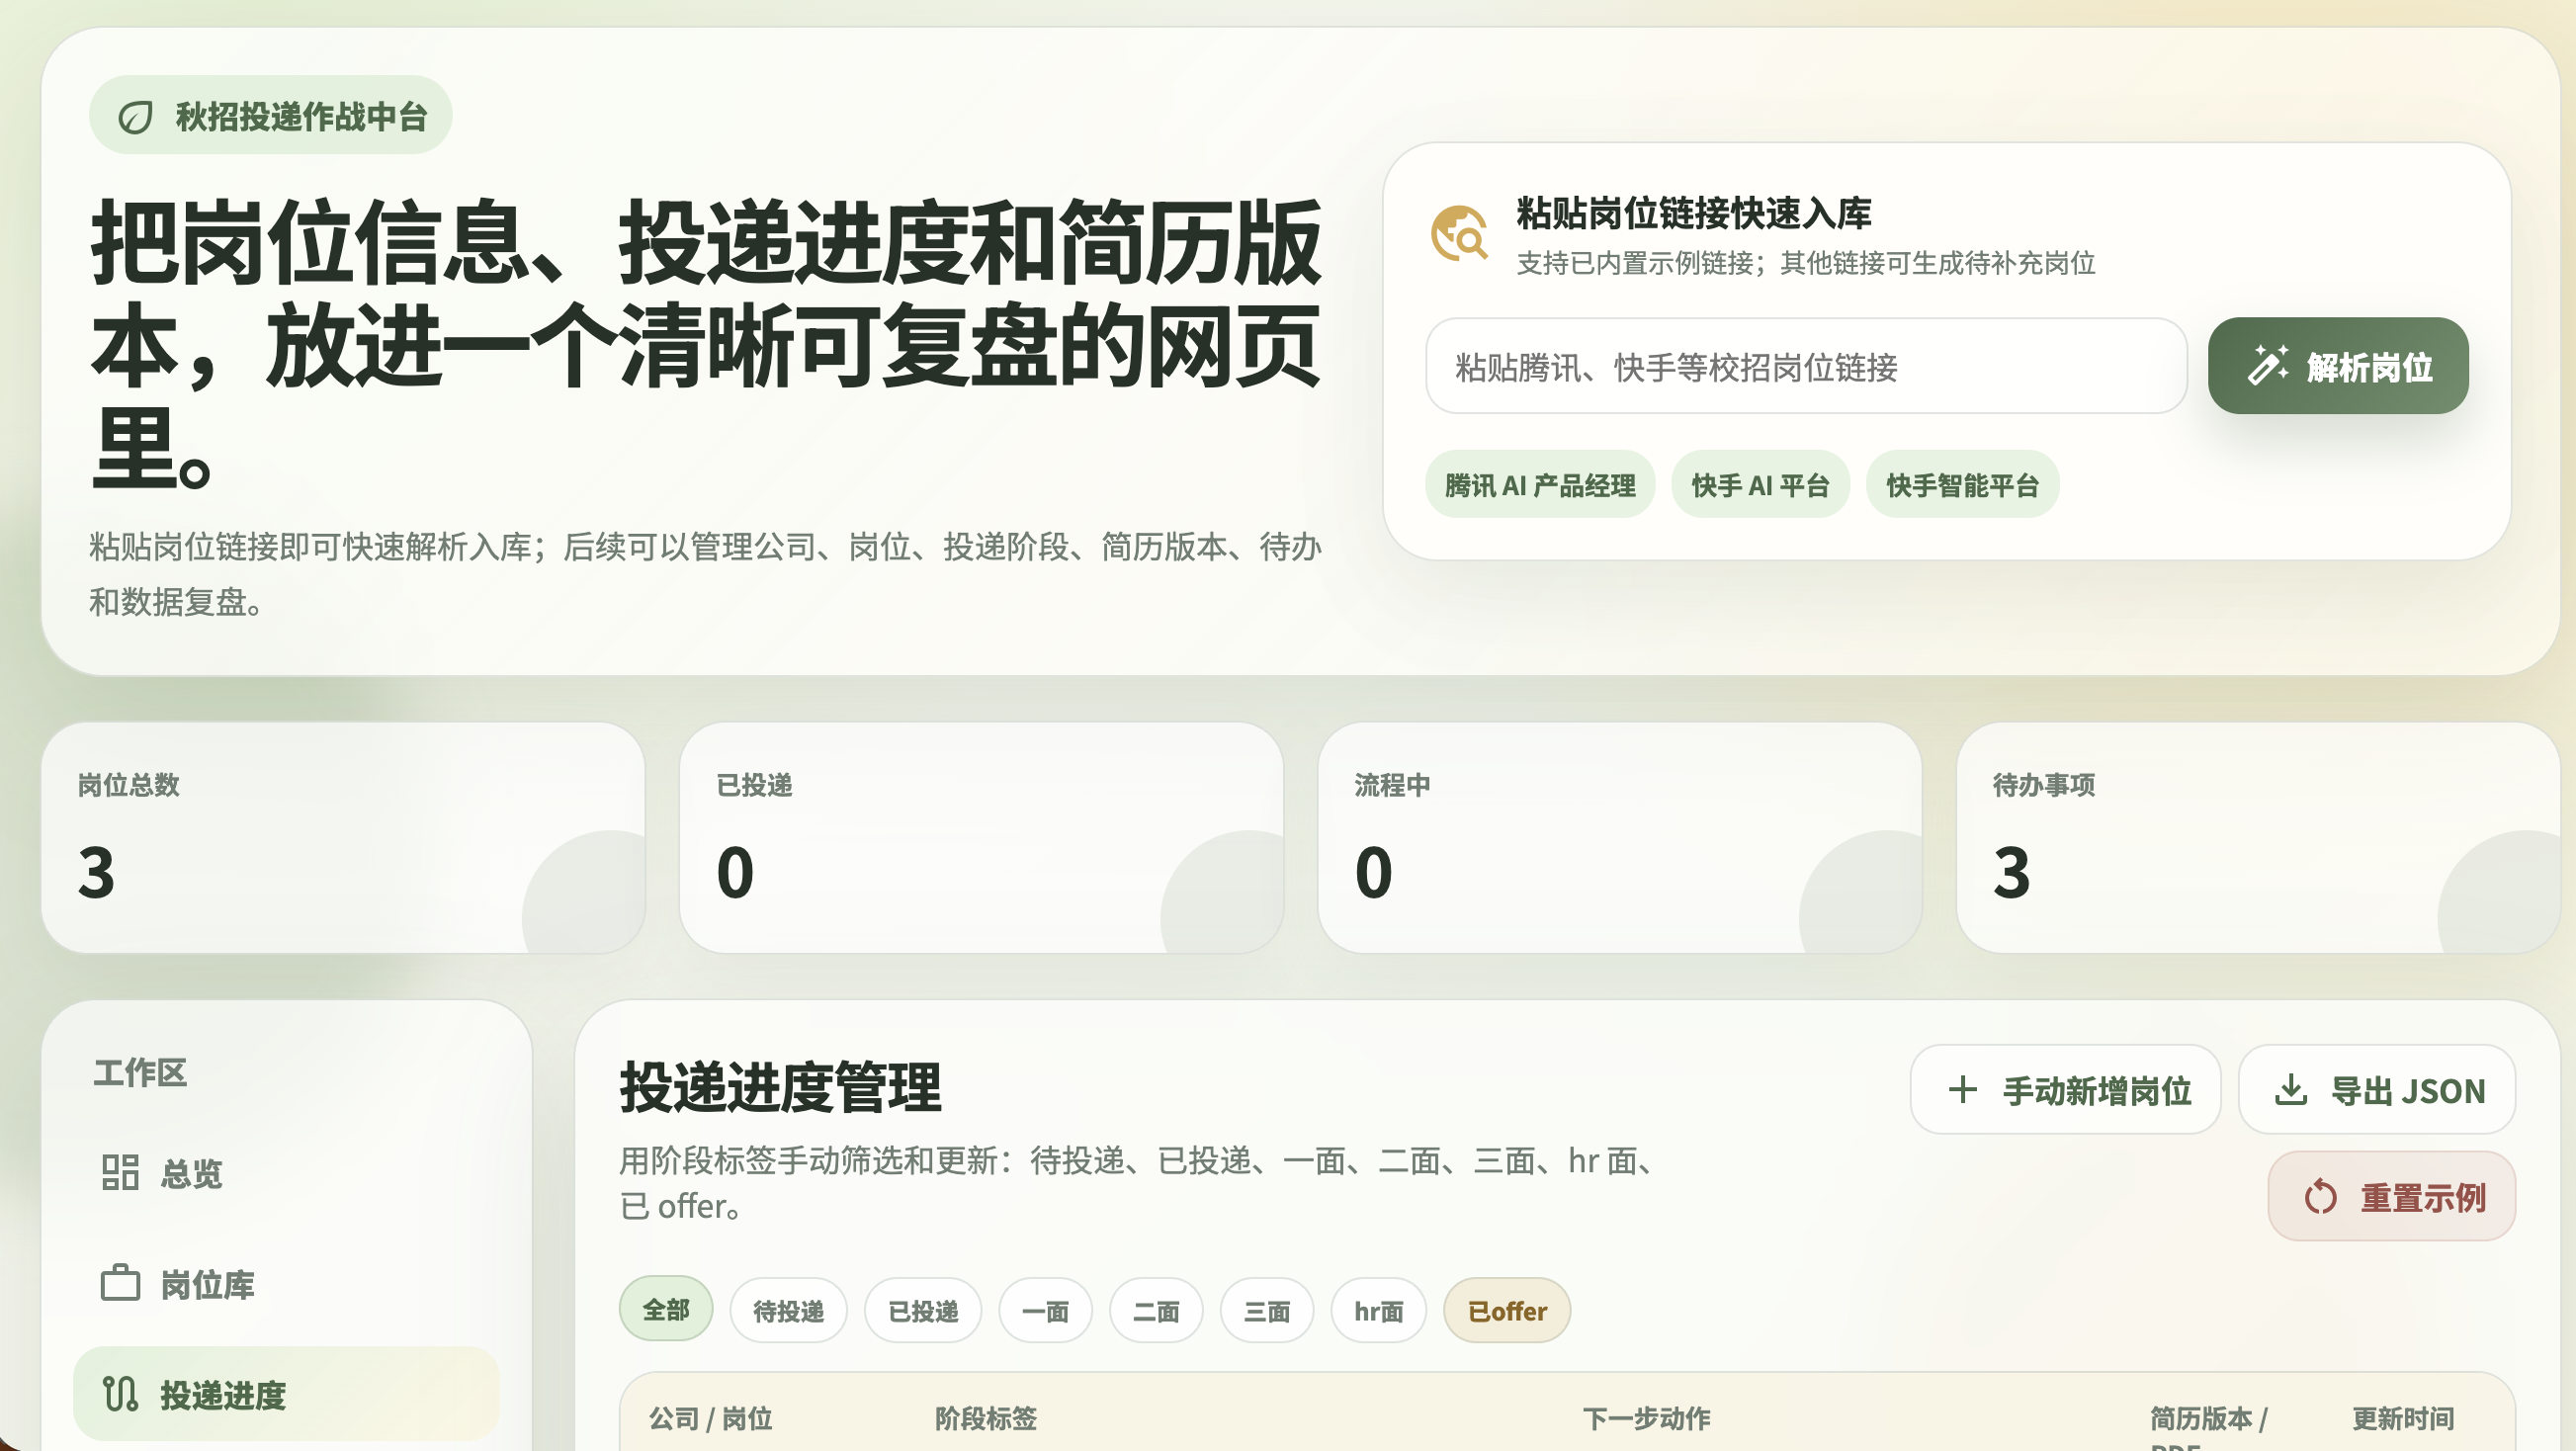Filter by the 三面 stage tag
Screen dimensions: 2576x1451
pyautogui.click(x=1267, y=1310)
